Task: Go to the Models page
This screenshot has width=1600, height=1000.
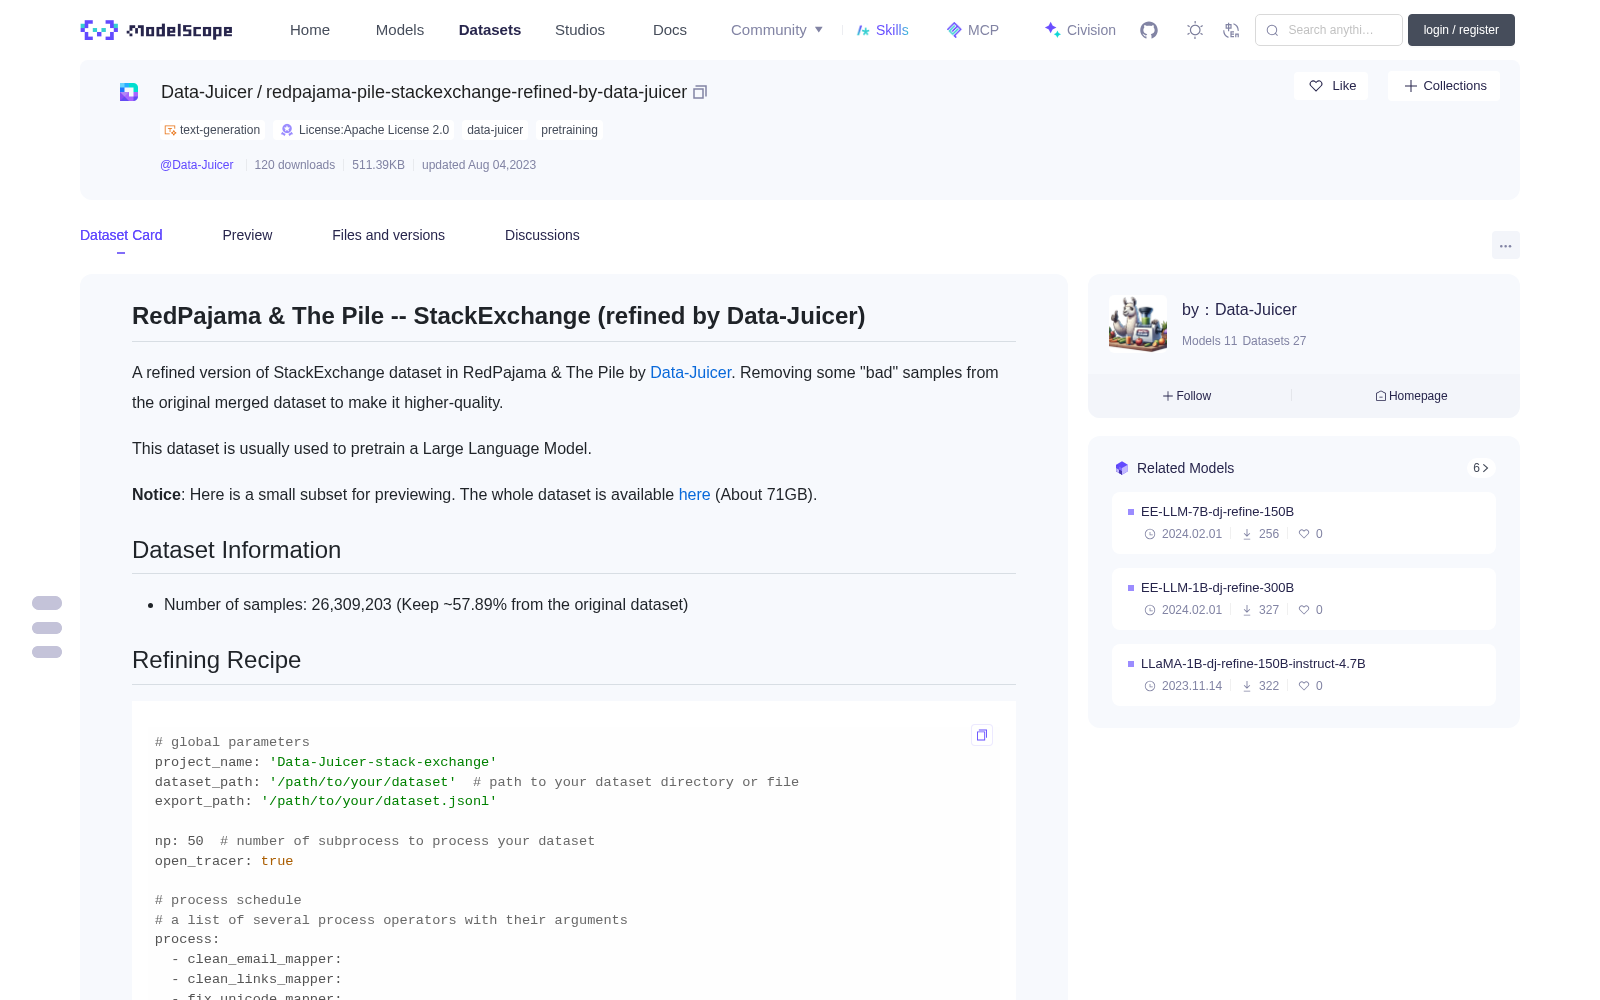Action: point(400,30)
